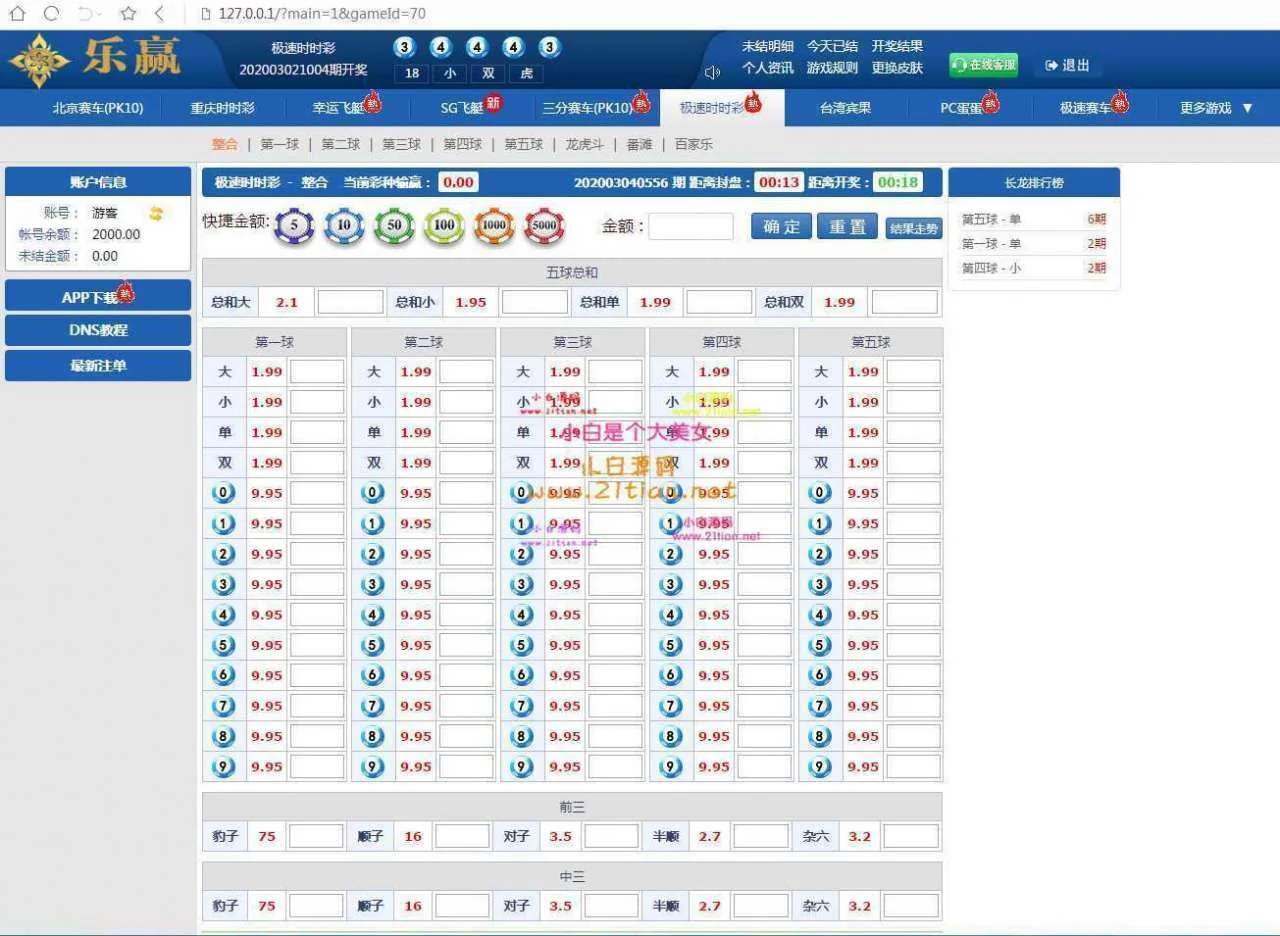This screenshot has height=936, width=1280.
Task: Select the 10 quick-amount chip
Action: [344, 227]
